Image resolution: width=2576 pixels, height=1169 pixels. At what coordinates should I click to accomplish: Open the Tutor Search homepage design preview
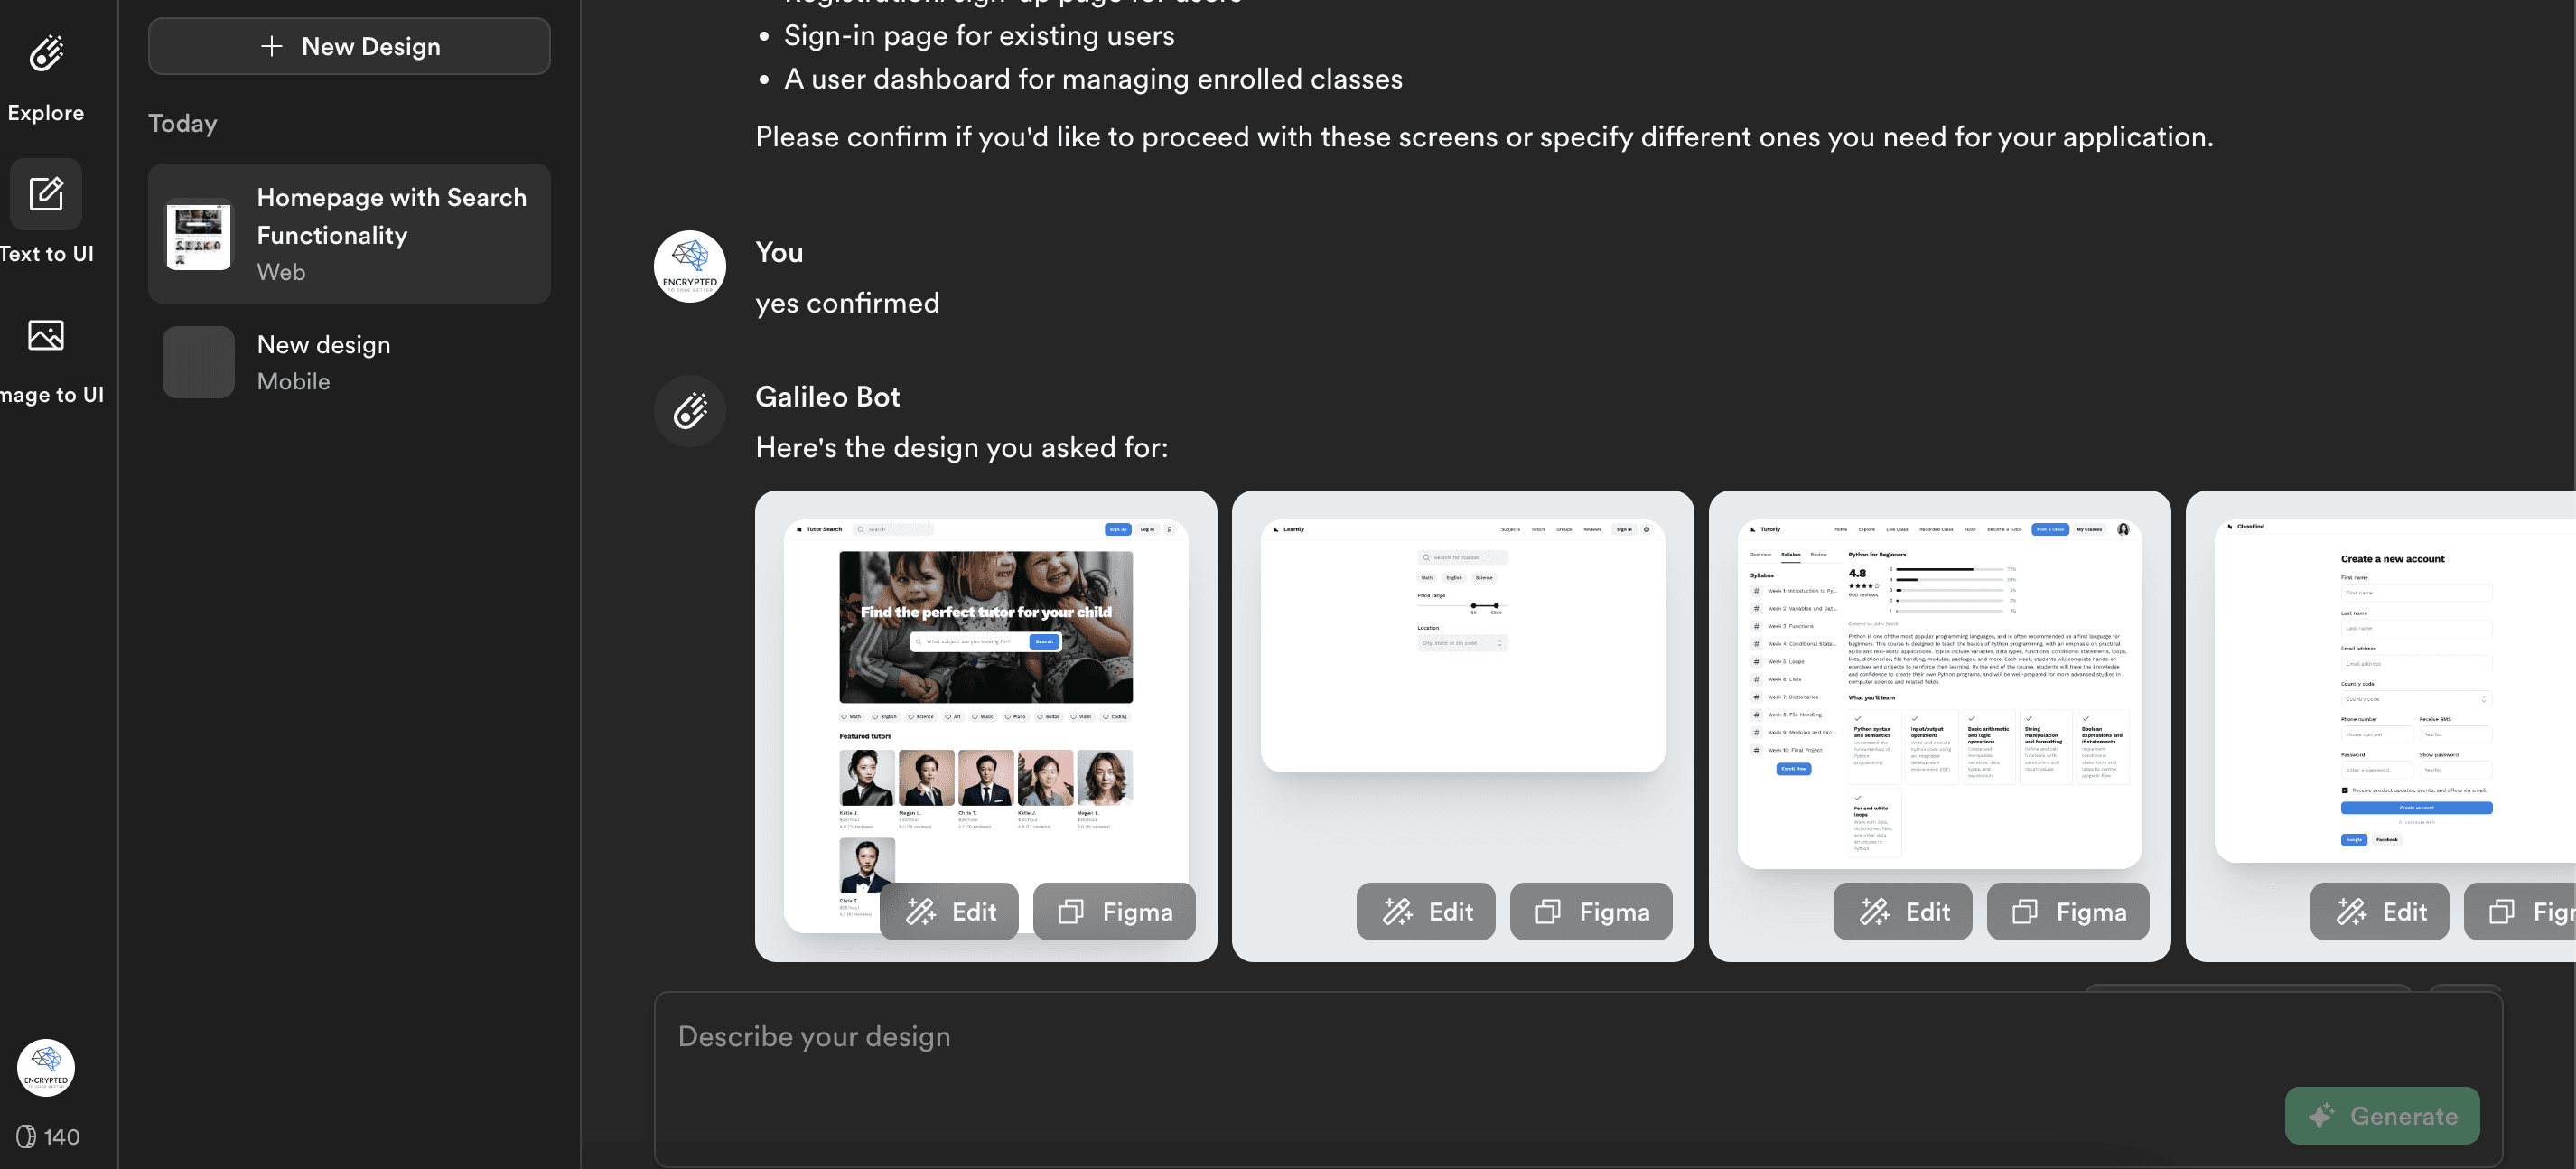point(986,726)
